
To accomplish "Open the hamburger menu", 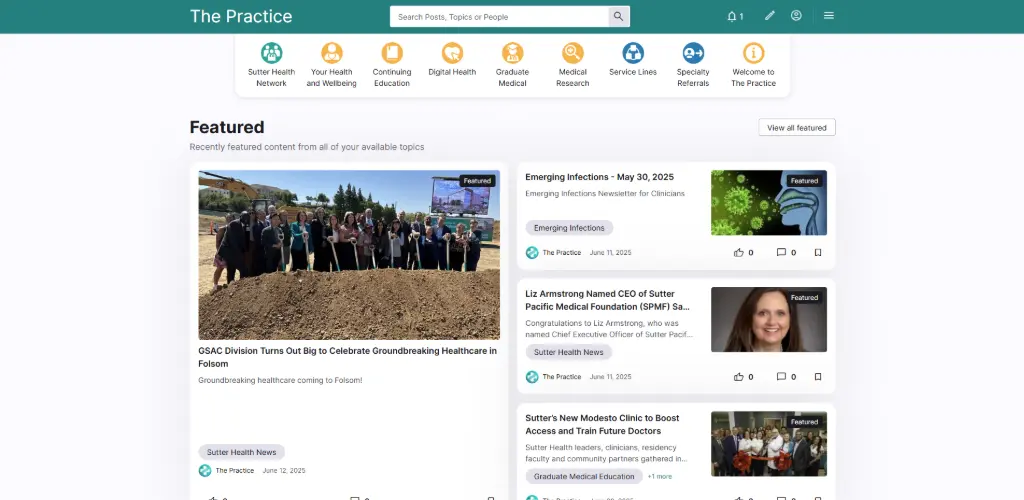I will point(829,16).
